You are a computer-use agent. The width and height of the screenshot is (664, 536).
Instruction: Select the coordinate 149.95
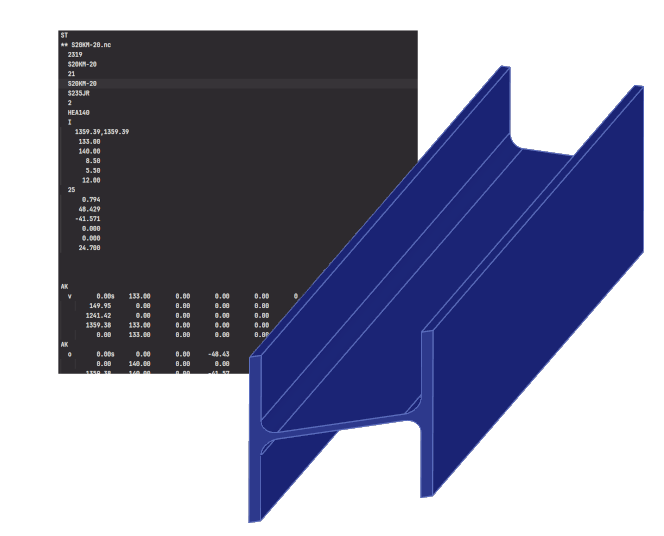click(x=100, y=306)
